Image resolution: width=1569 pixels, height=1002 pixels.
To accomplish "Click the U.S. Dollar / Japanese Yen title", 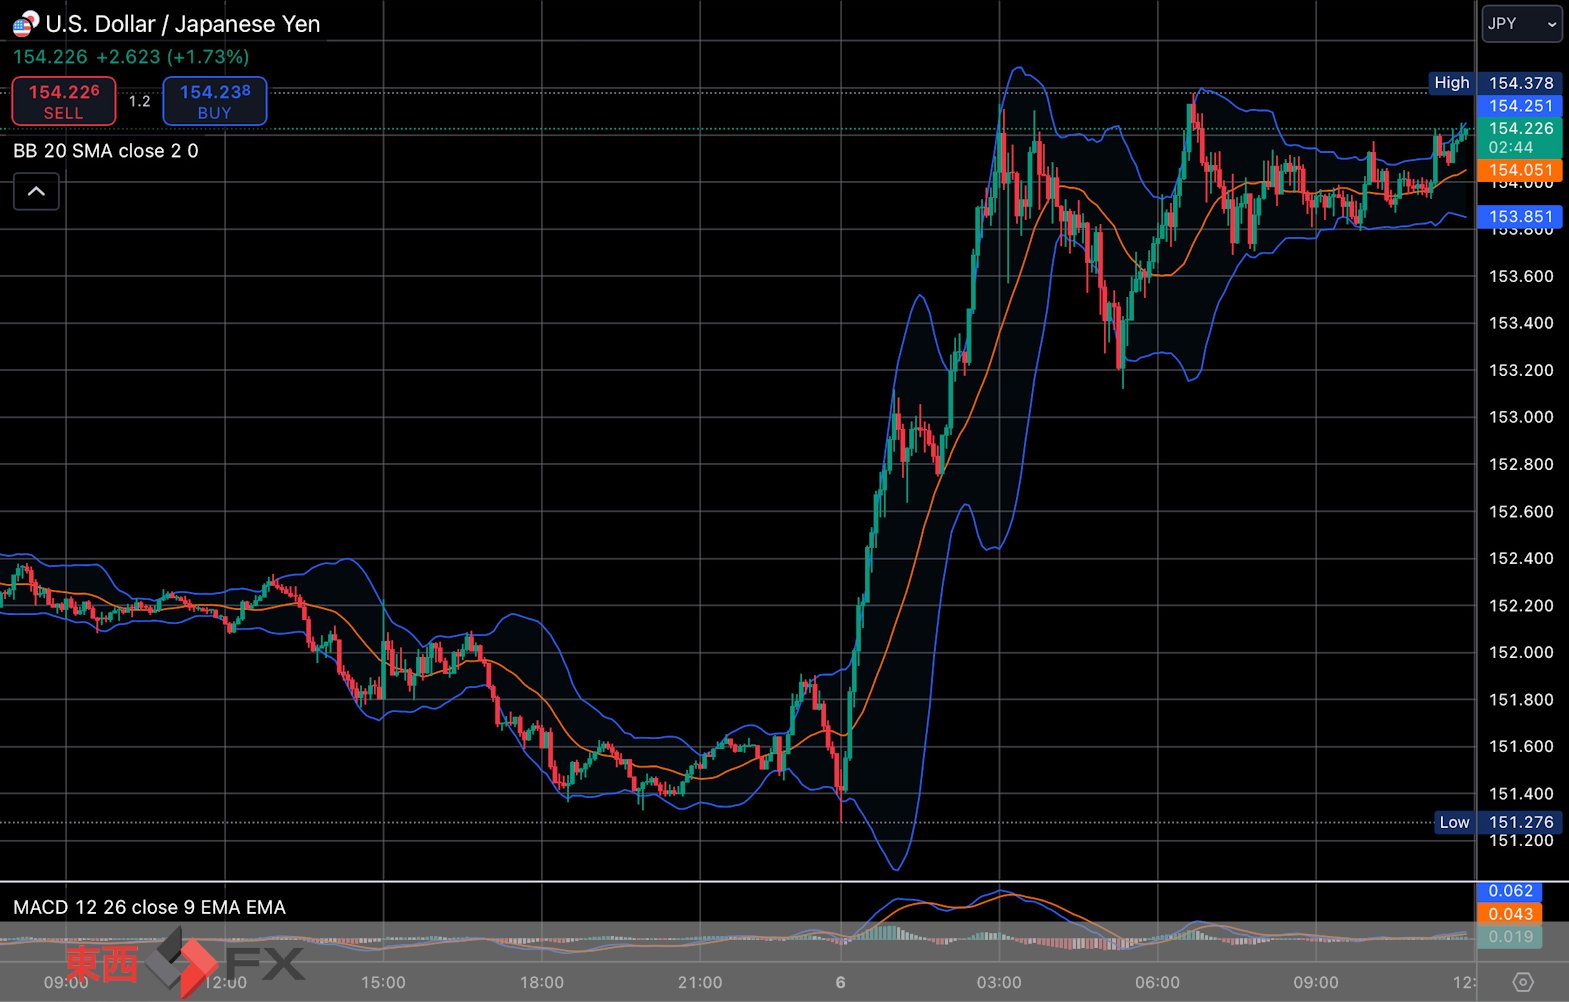I will pyautogui.click(x=183, y=24).
